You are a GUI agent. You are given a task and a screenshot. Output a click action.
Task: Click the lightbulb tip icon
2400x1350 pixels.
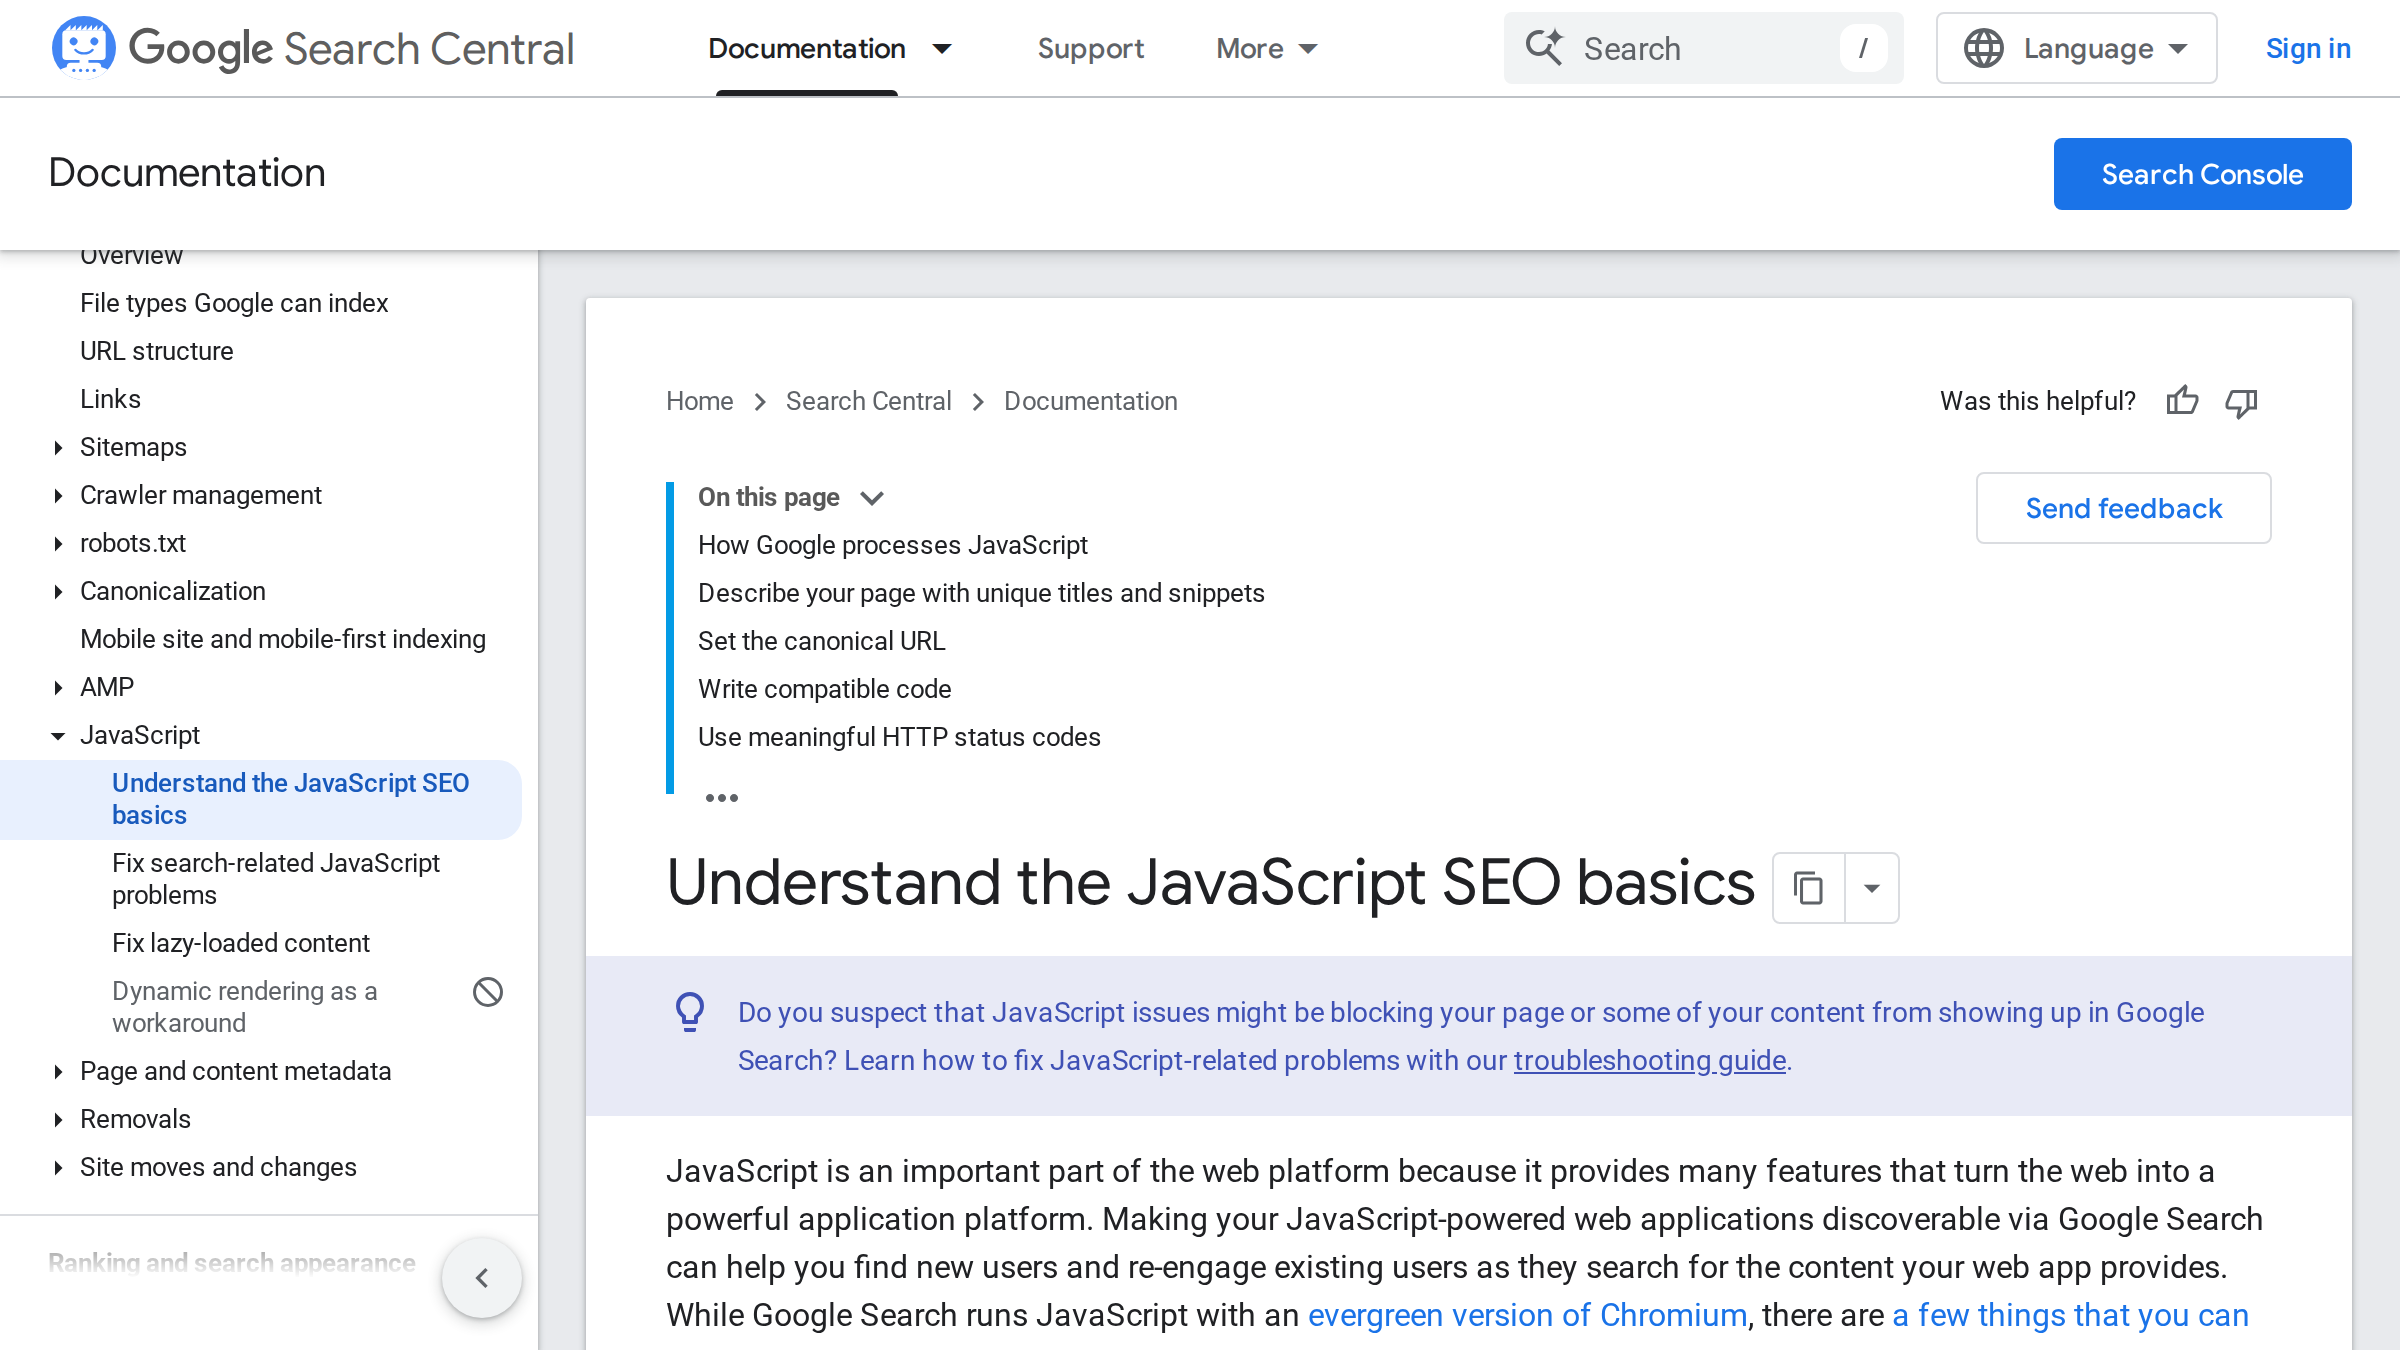pos(690,1012)
